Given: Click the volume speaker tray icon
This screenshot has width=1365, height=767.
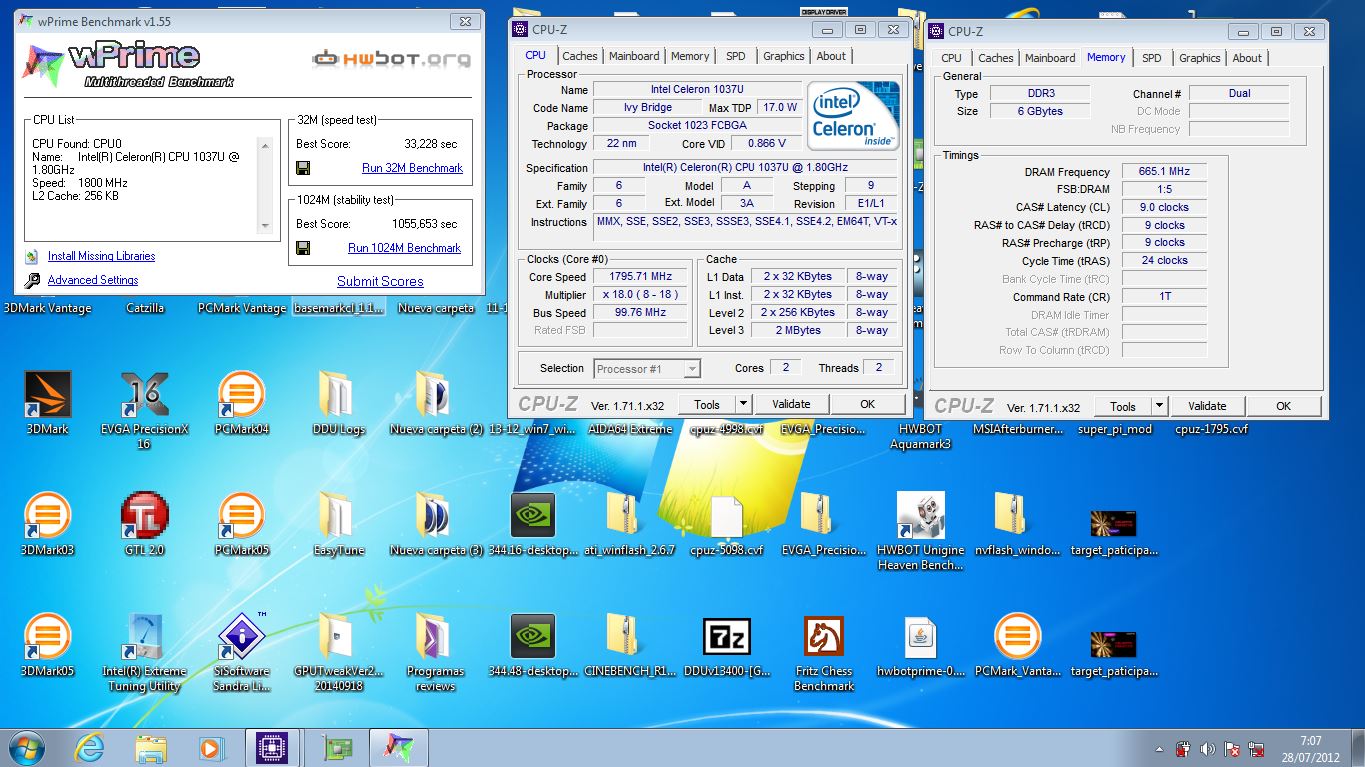Looking at the screenshot, I should pyautogui.click(x=1208, y=748).
